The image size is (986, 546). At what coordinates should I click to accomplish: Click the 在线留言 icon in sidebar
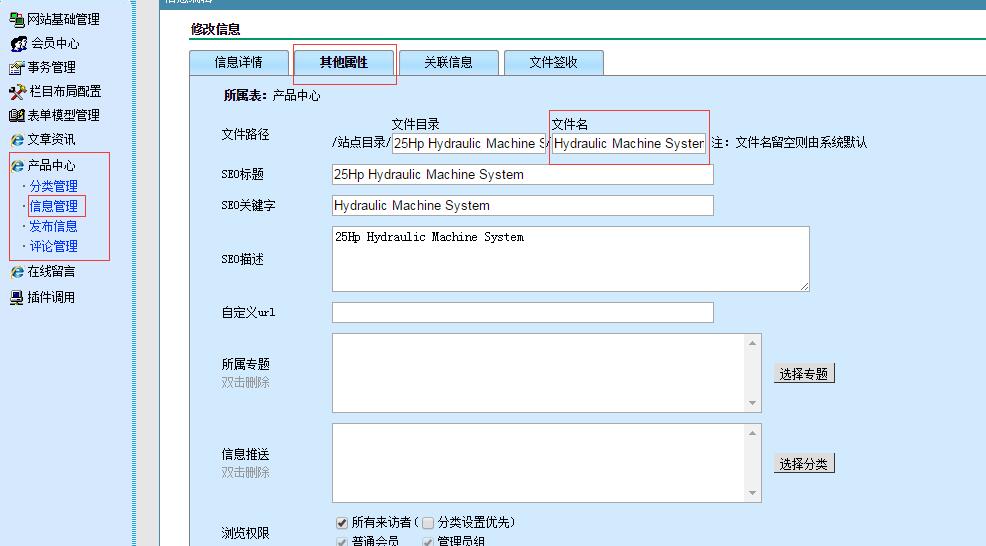click(x=17, y=271)
